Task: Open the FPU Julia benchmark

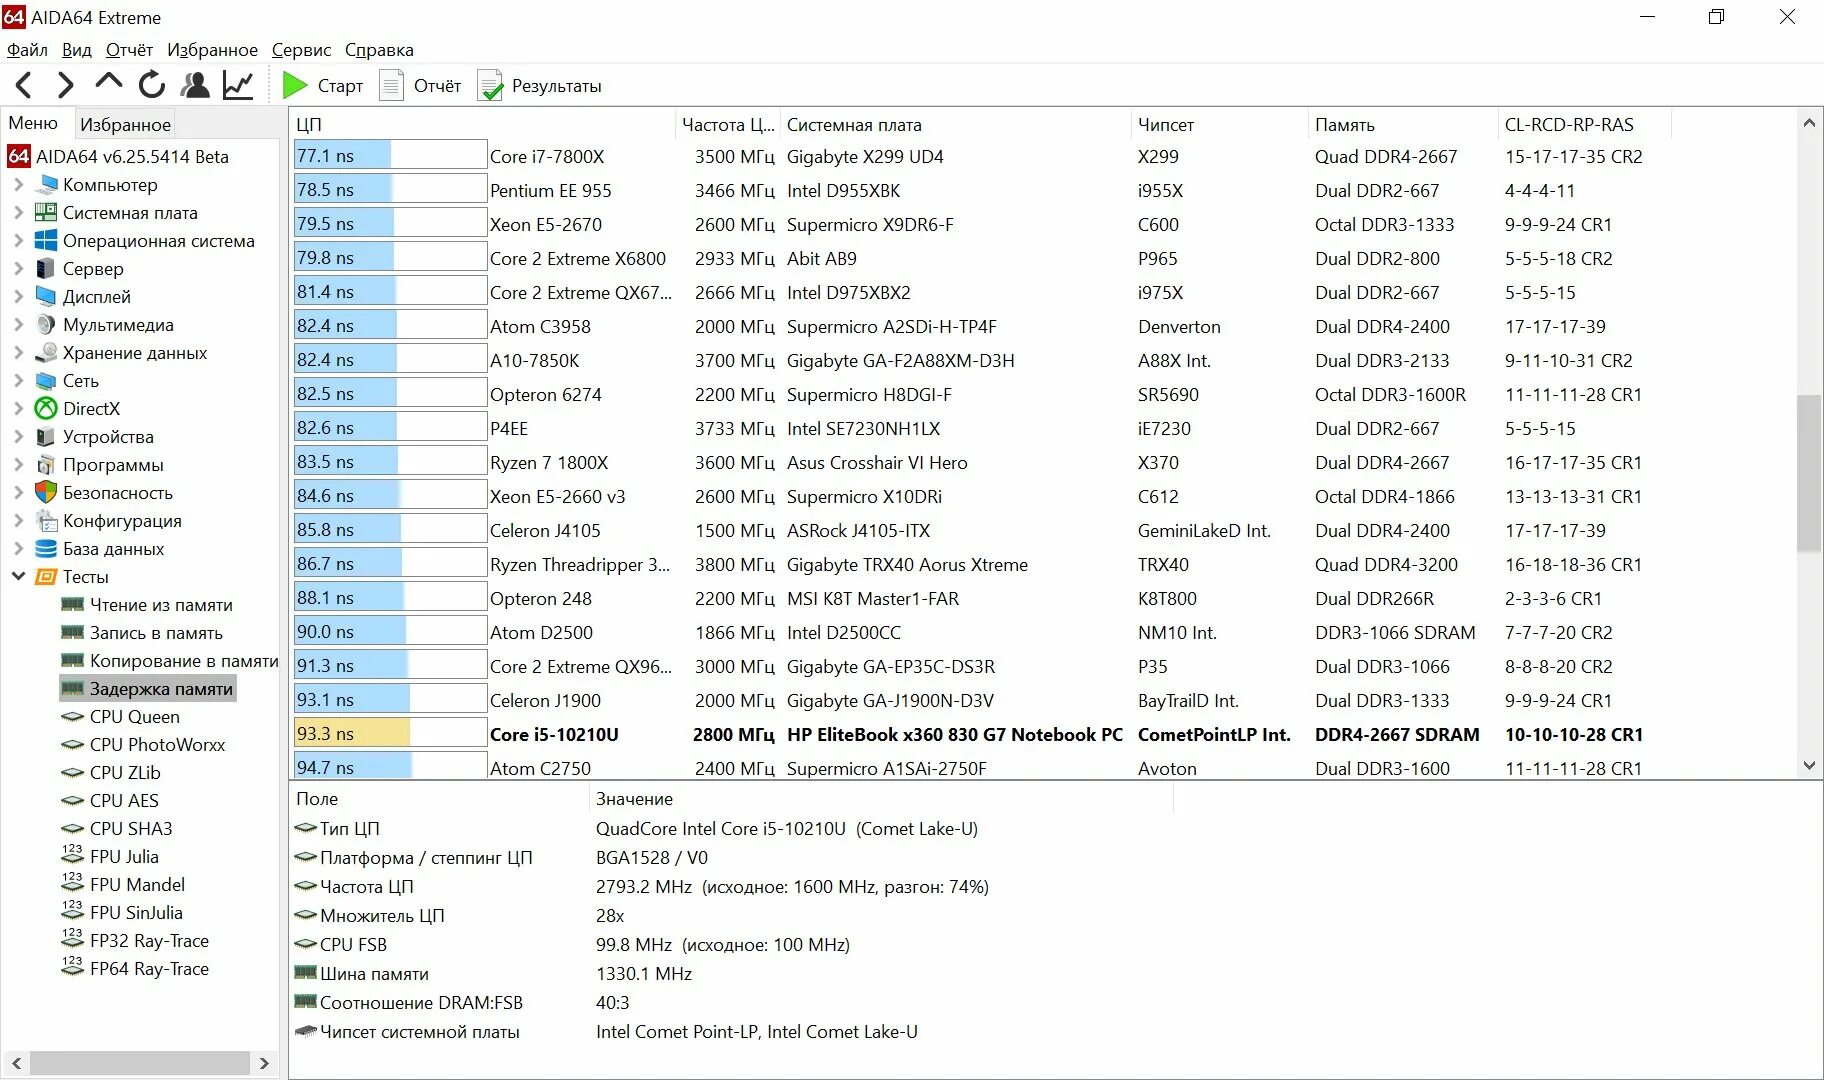Action: 109,857
